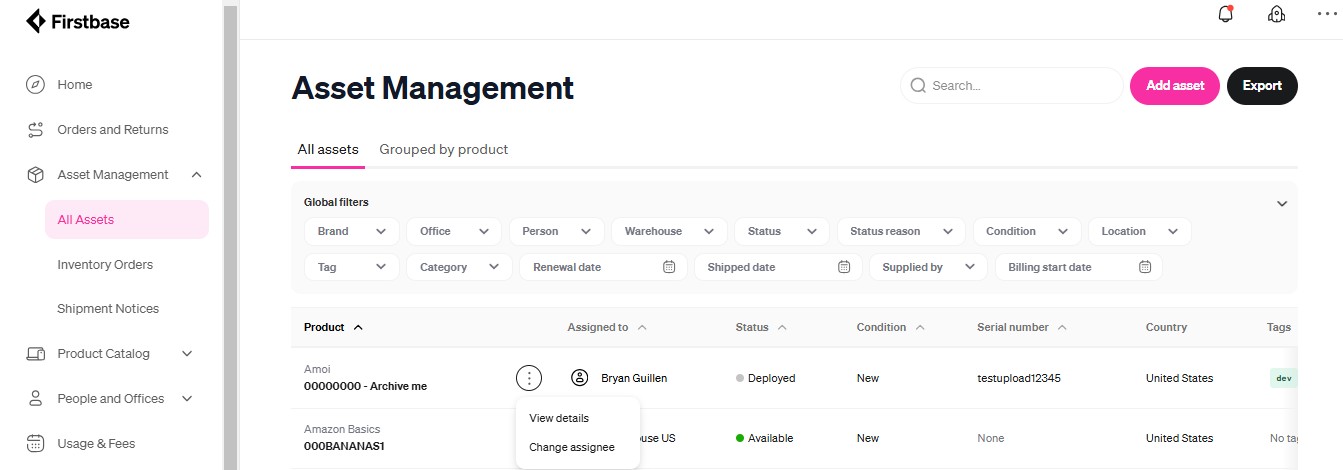
Task: Collapse the Global filters panel
Action: 1282,203
